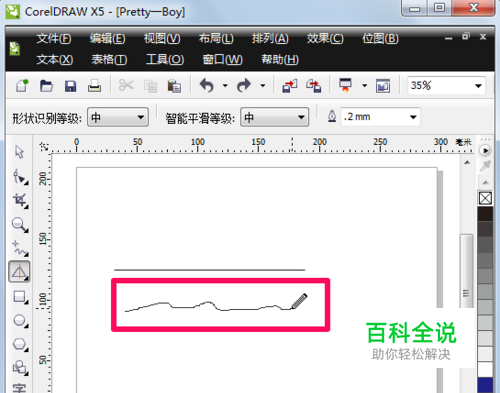The height and width of the screenshot is (393, 500).
Task: Restore the inner document window
Action: [x=466, y=36]
